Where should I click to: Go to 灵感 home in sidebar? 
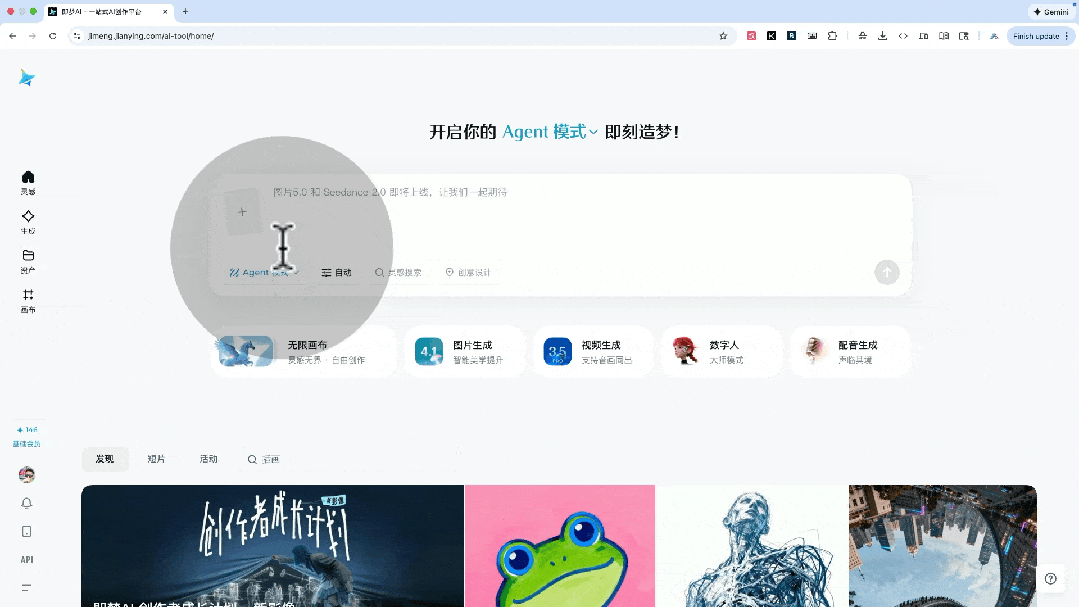pos(27,182)
